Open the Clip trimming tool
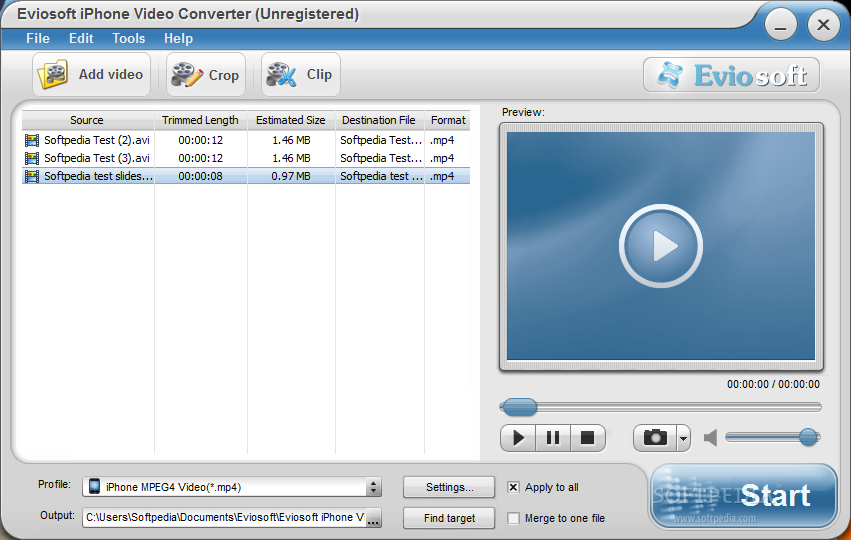Viewport: 851px width, 540px height. click(x=301, y=74)
